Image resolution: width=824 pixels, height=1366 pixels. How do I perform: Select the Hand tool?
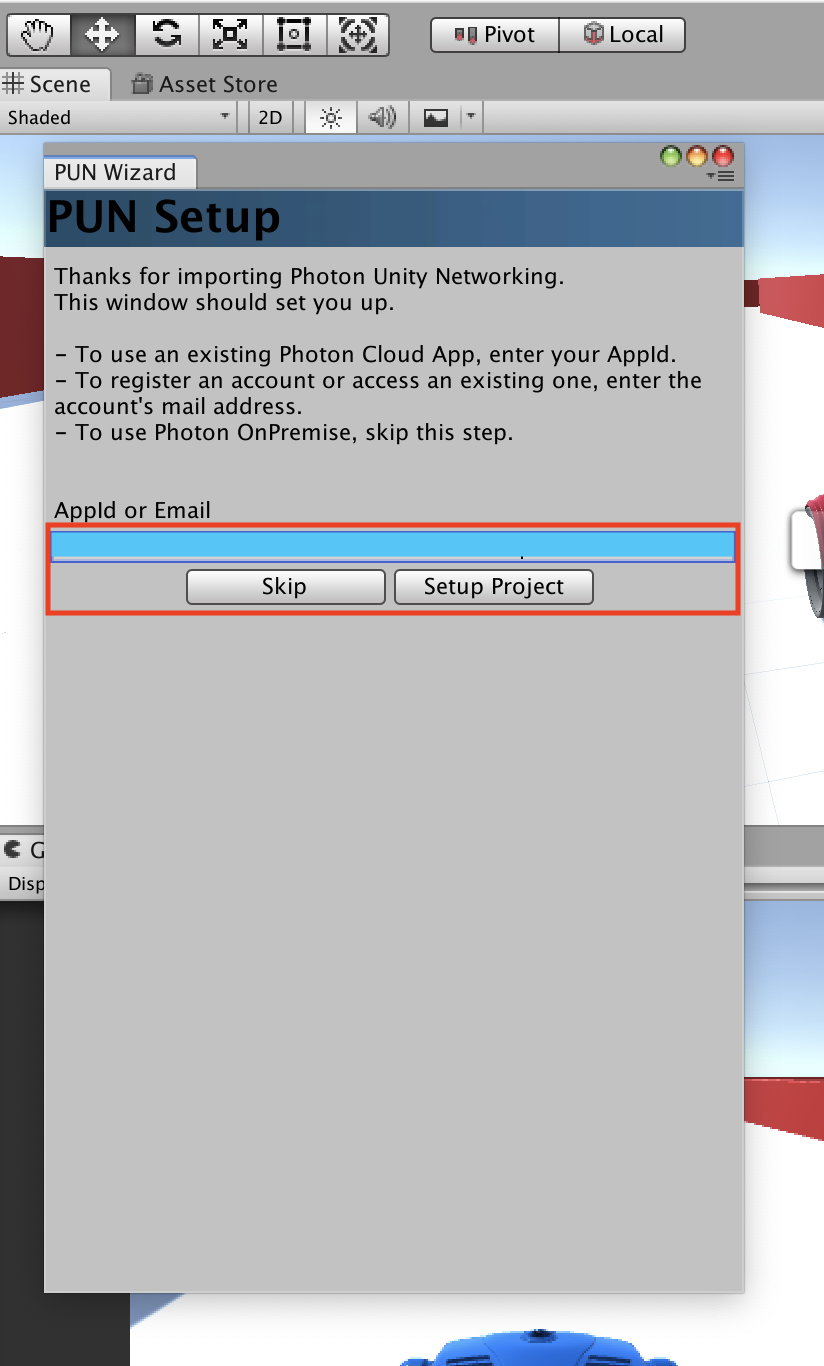[38, 35]
